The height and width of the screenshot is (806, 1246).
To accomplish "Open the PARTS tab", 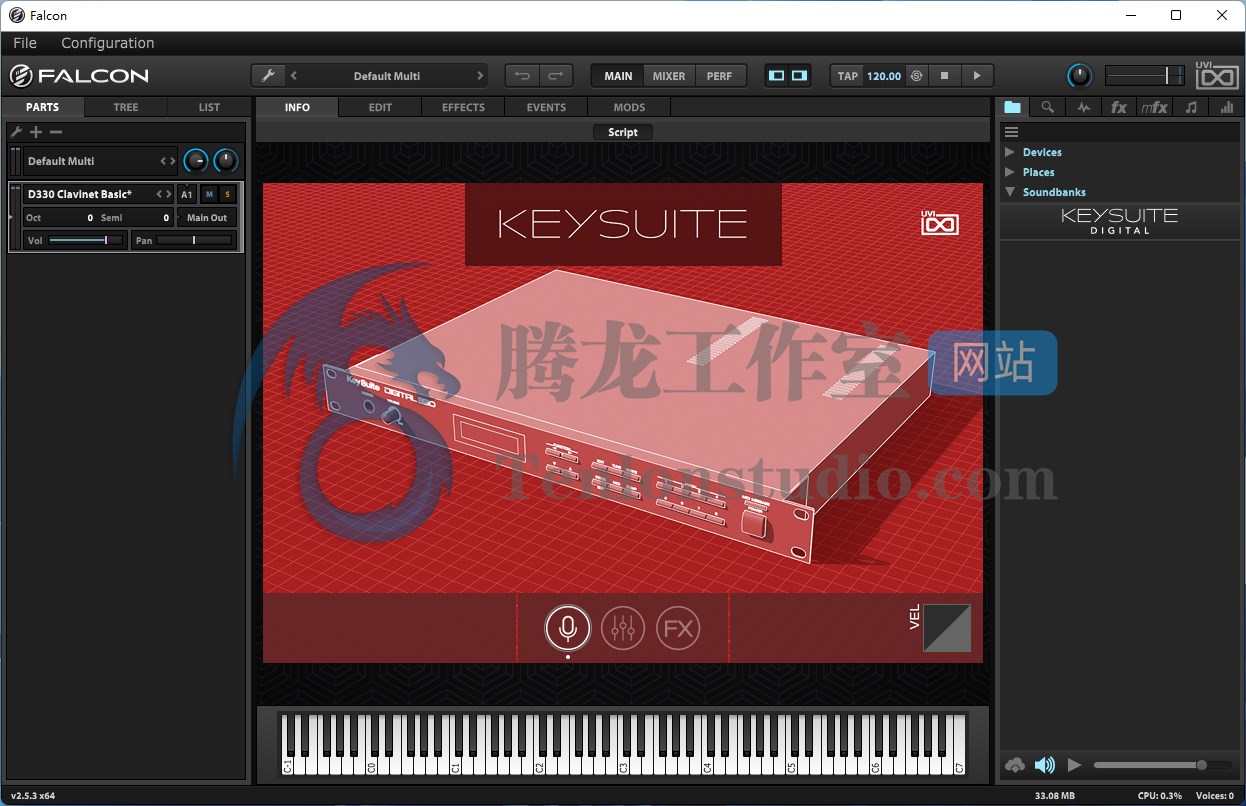I will pyautogui.click(x=43, y=107).
